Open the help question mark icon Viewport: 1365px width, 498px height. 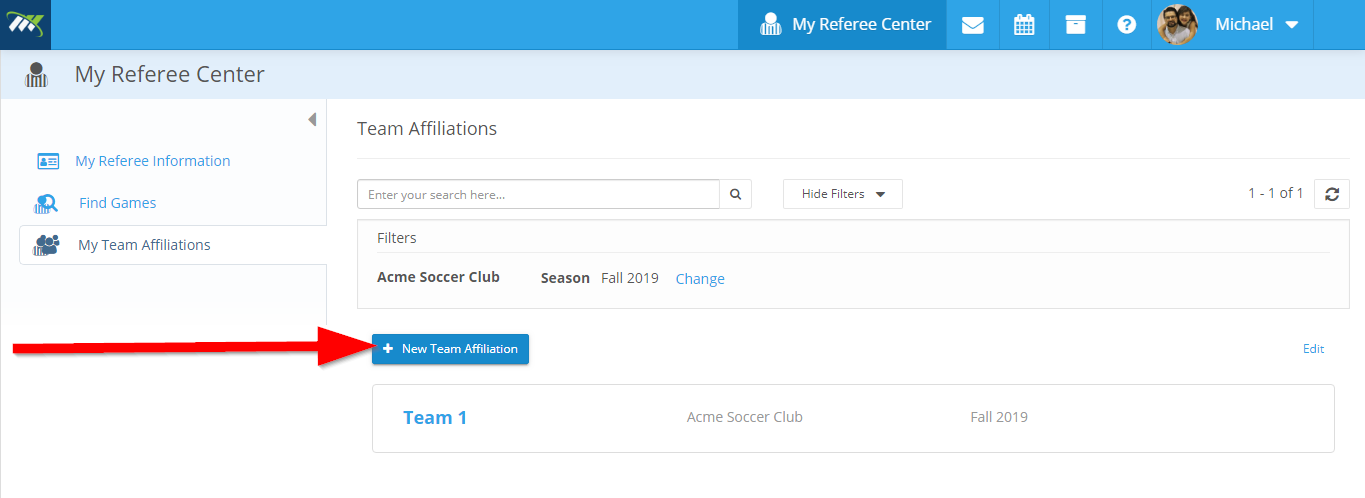click(1127, 25)
